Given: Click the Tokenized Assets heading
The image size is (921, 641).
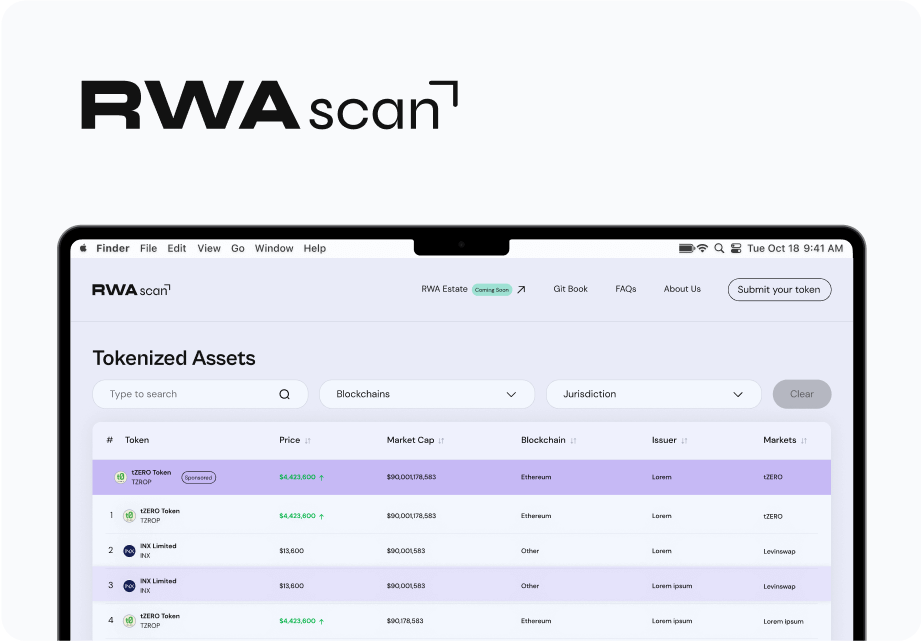Looking at the screenshot, I should 174,358.
